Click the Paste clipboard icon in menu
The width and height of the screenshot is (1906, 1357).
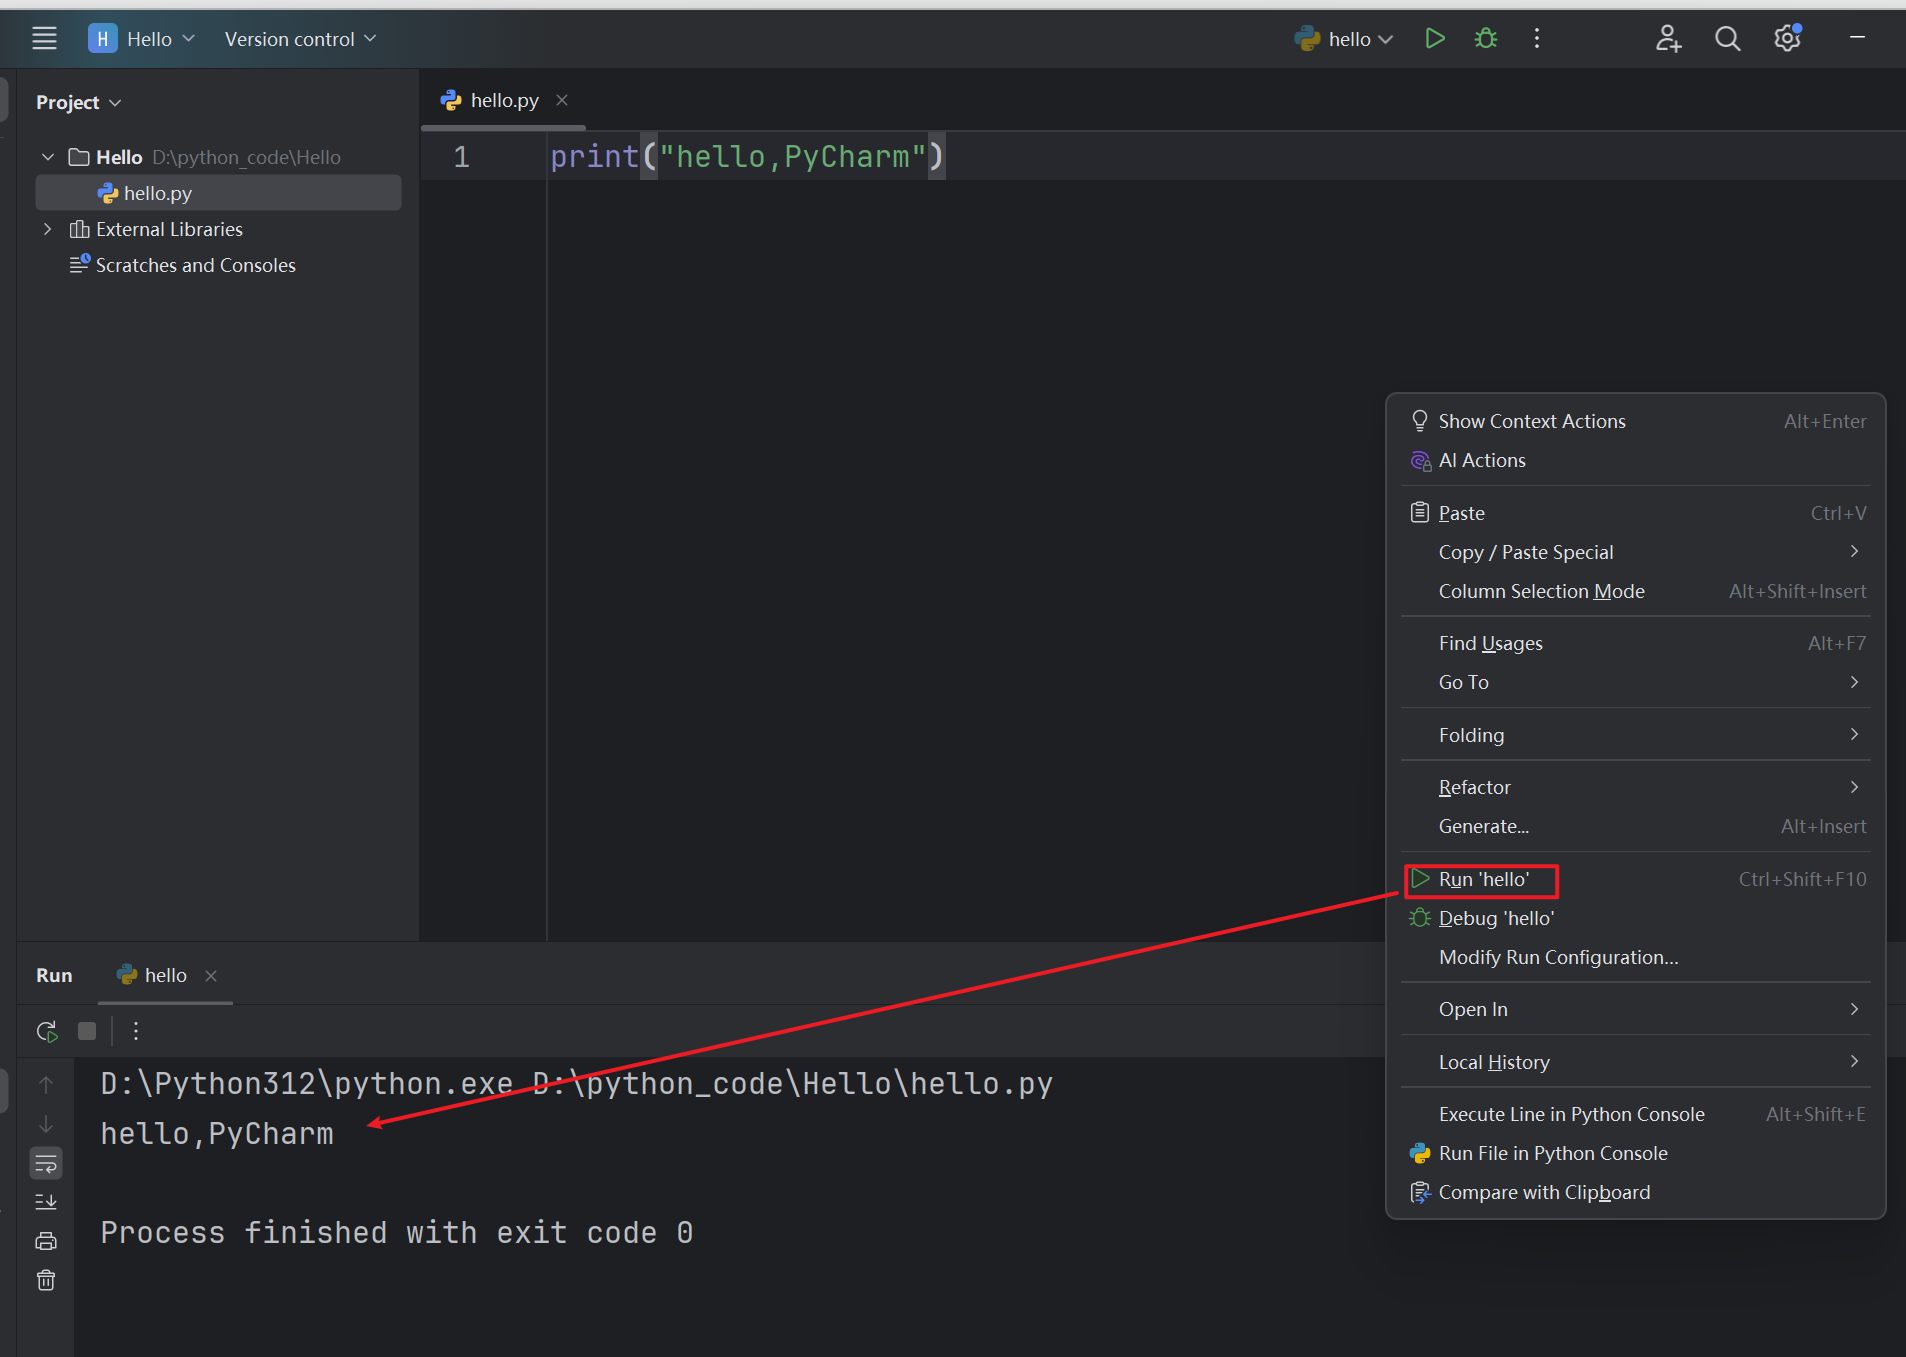pos(1419,513)
